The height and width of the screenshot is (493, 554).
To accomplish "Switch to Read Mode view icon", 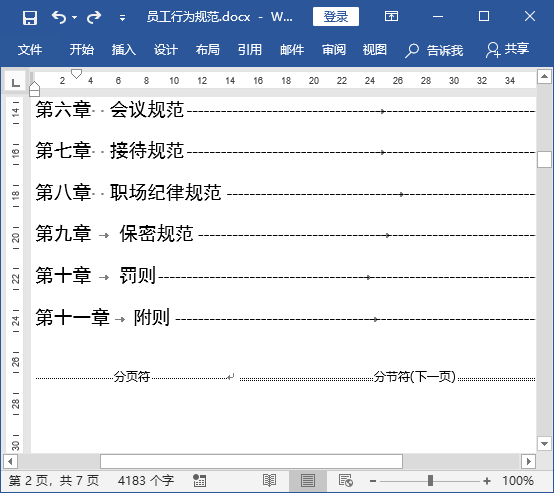I will (x=269, y=481).
